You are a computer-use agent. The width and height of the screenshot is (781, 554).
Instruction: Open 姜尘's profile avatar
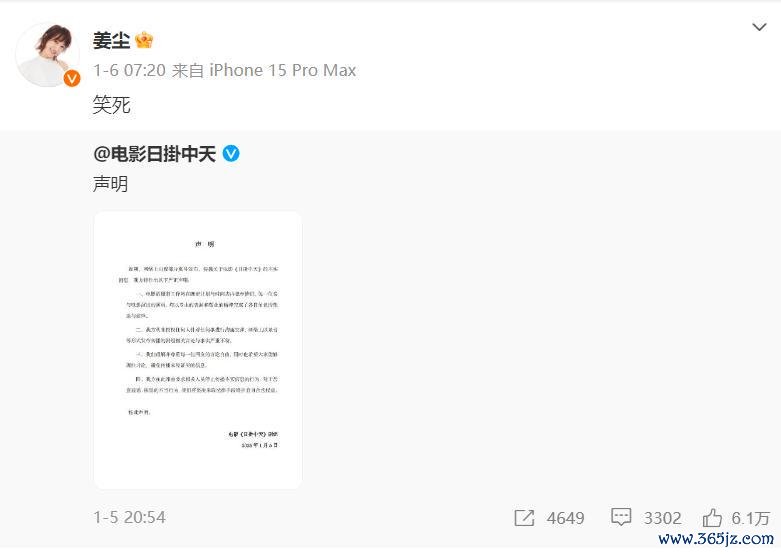coord(48,54)
